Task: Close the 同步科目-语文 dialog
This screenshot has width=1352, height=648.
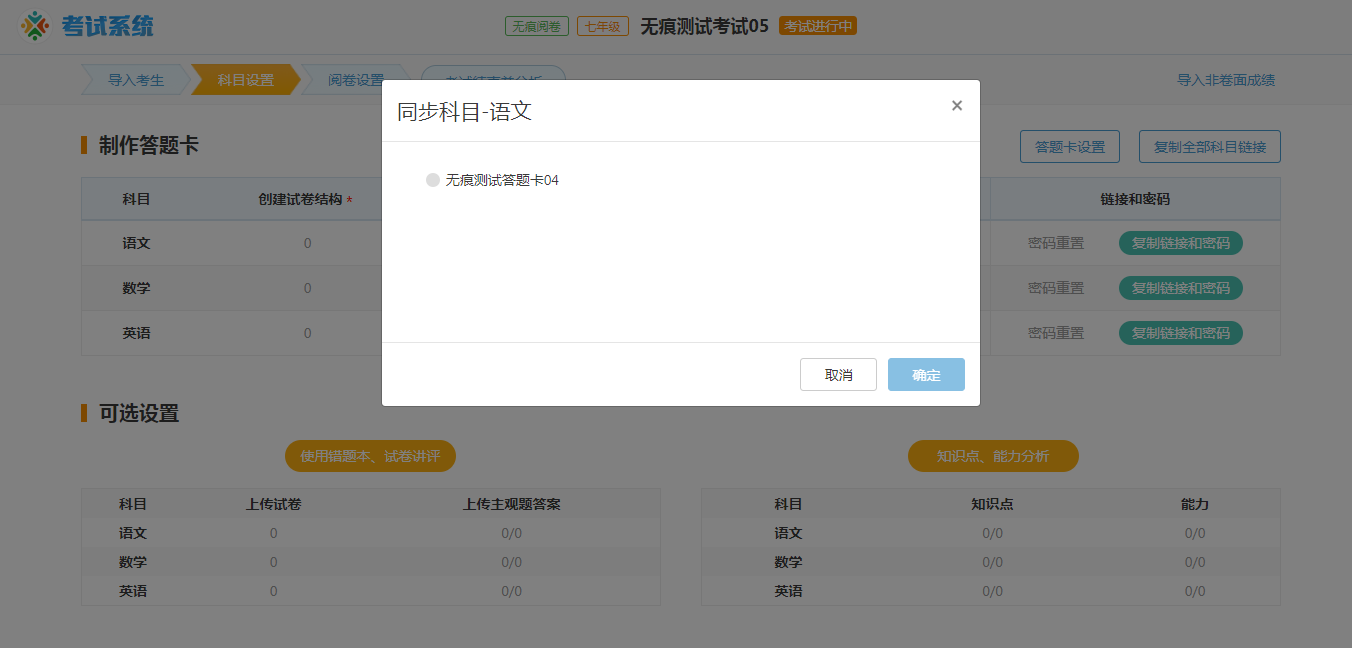Action: point(956,105)
